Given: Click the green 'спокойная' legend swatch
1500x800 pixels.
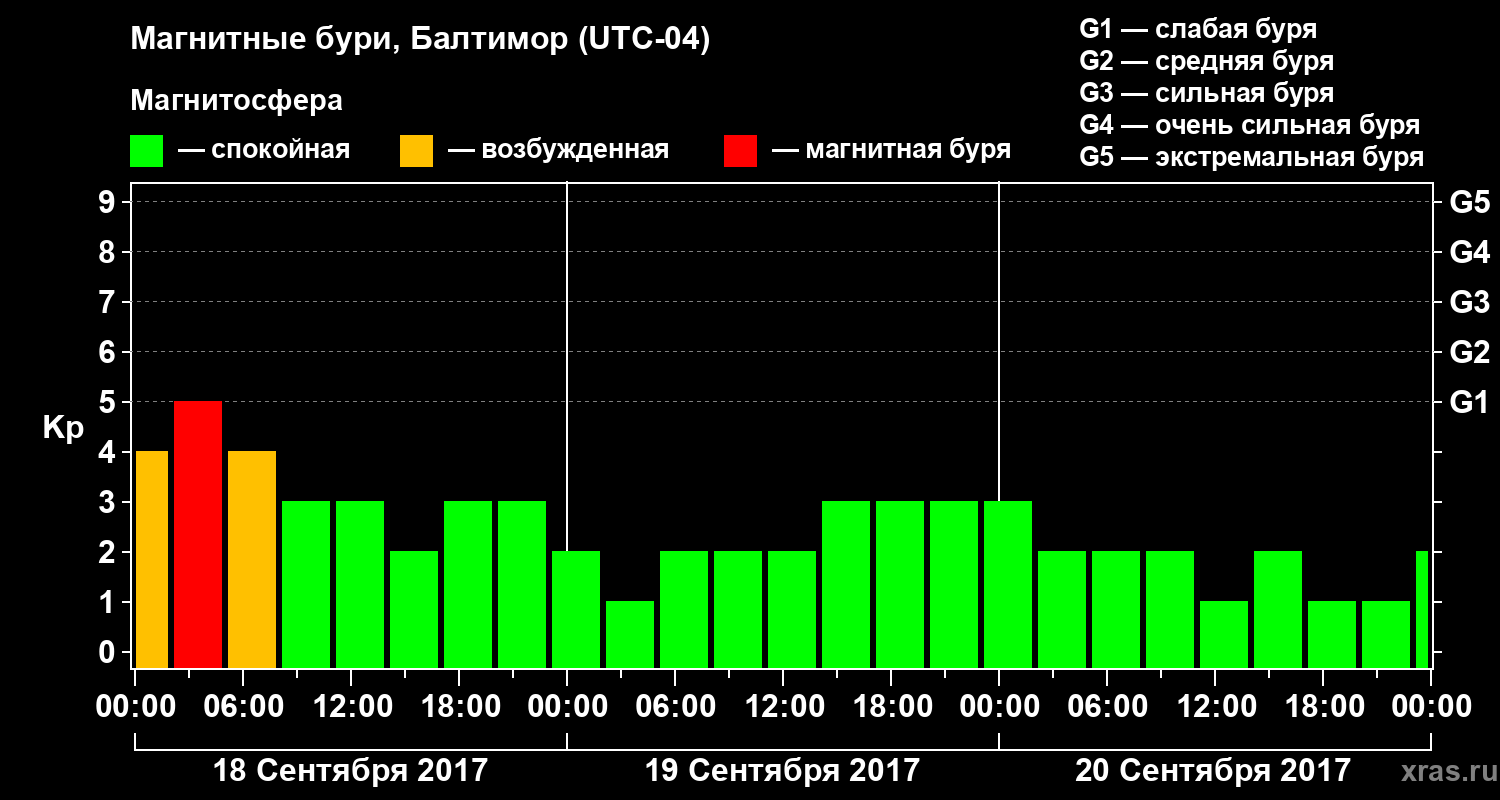Looking at the screenshot, I should point(147,151).
